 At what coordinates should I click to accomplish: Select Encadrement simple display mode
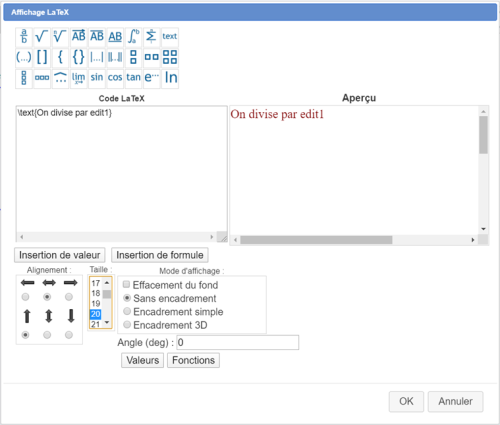pyautogui.click(x=127, y=311)
